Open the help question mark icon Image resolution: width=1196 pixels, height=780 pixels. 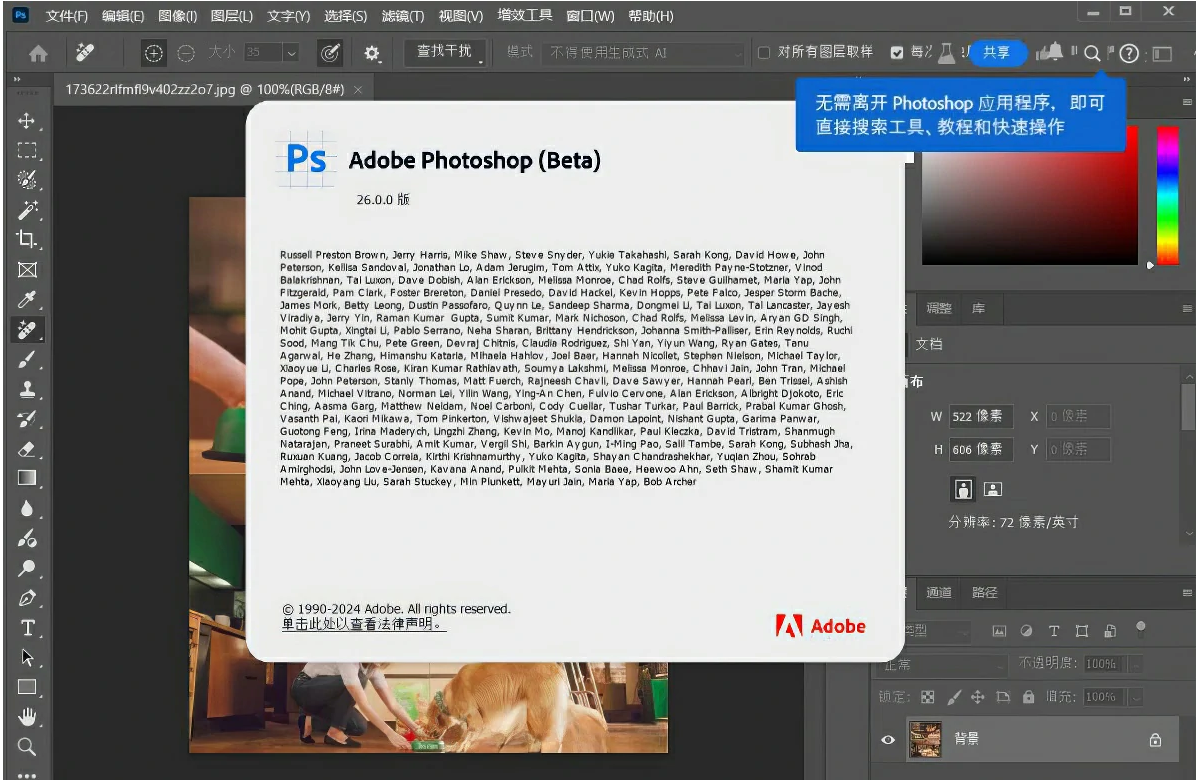[x=1130, y=53]
